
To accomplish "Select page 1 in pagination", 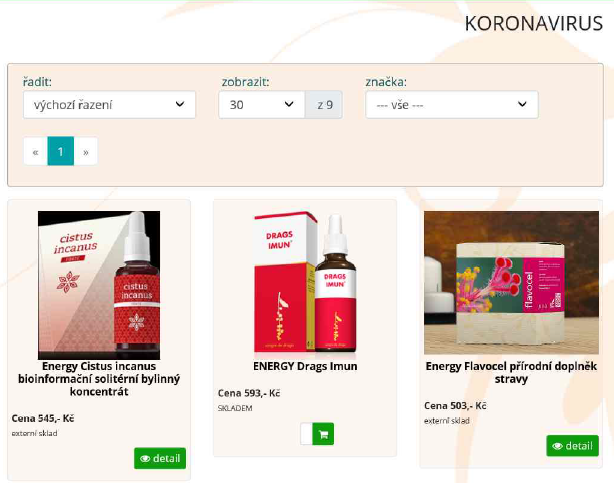I will pyautogui.click(x=61, y=151).
